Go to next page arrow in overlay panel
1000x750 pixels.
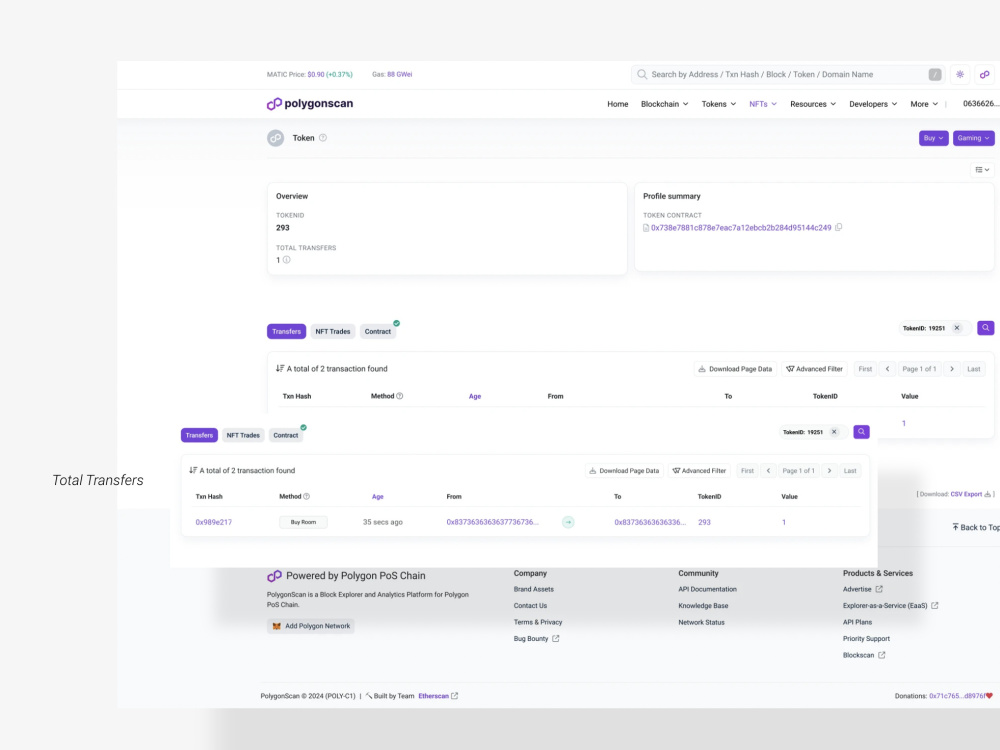coord(829,471)
